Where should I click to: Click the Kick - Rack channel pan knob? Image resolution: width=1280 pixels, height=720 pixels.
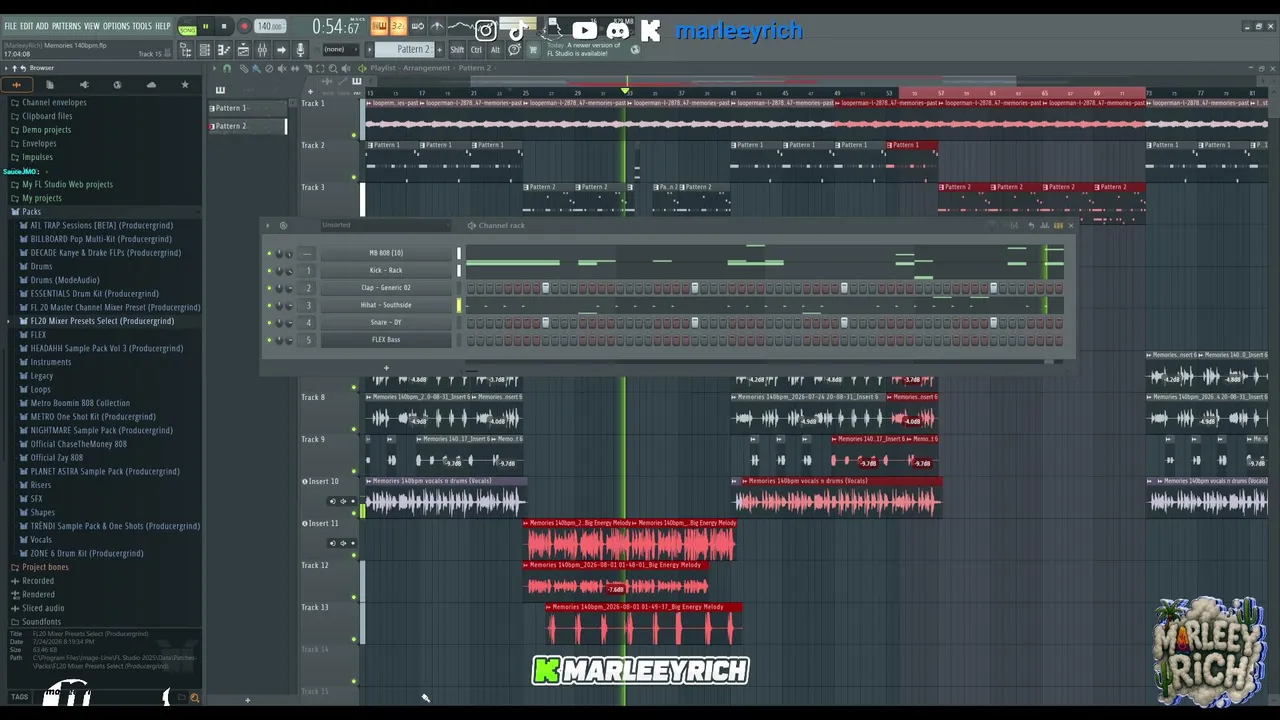(279, 271)
